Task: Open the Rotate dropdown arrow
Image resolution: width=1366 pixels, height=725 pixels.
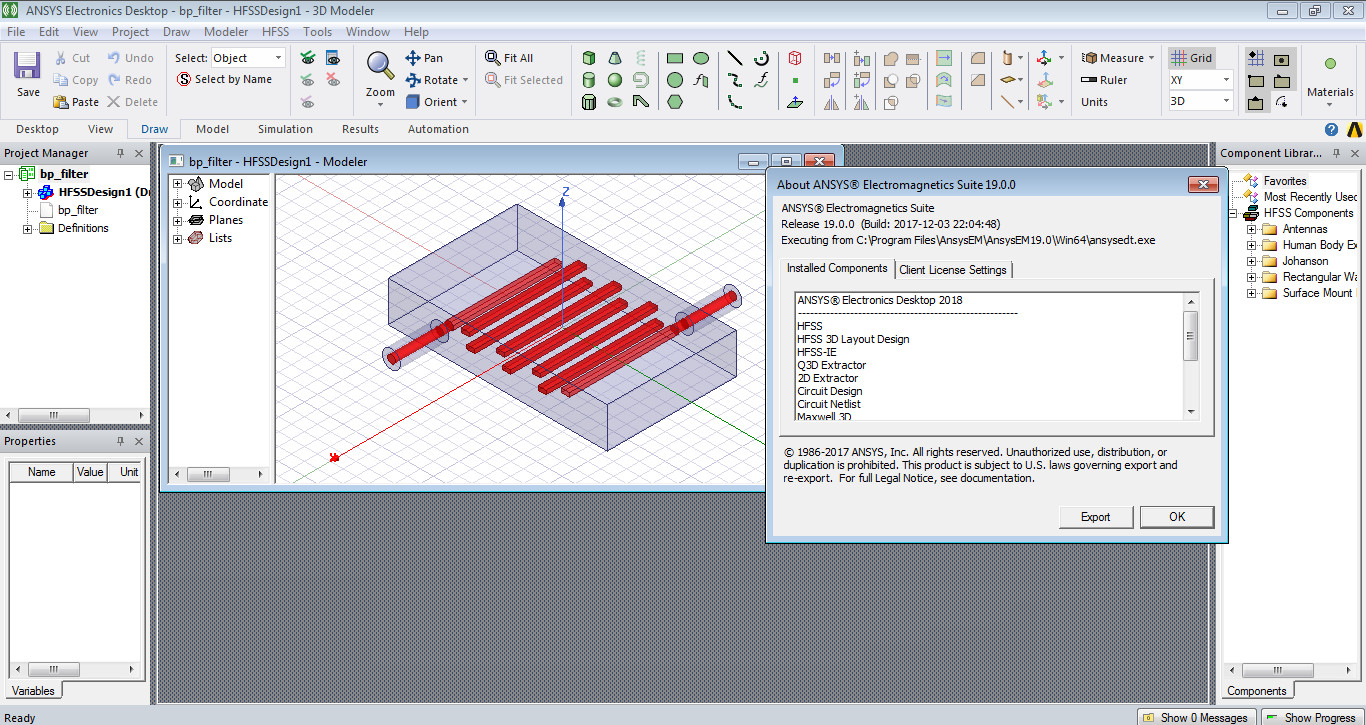Action: (x=466, y=80)
